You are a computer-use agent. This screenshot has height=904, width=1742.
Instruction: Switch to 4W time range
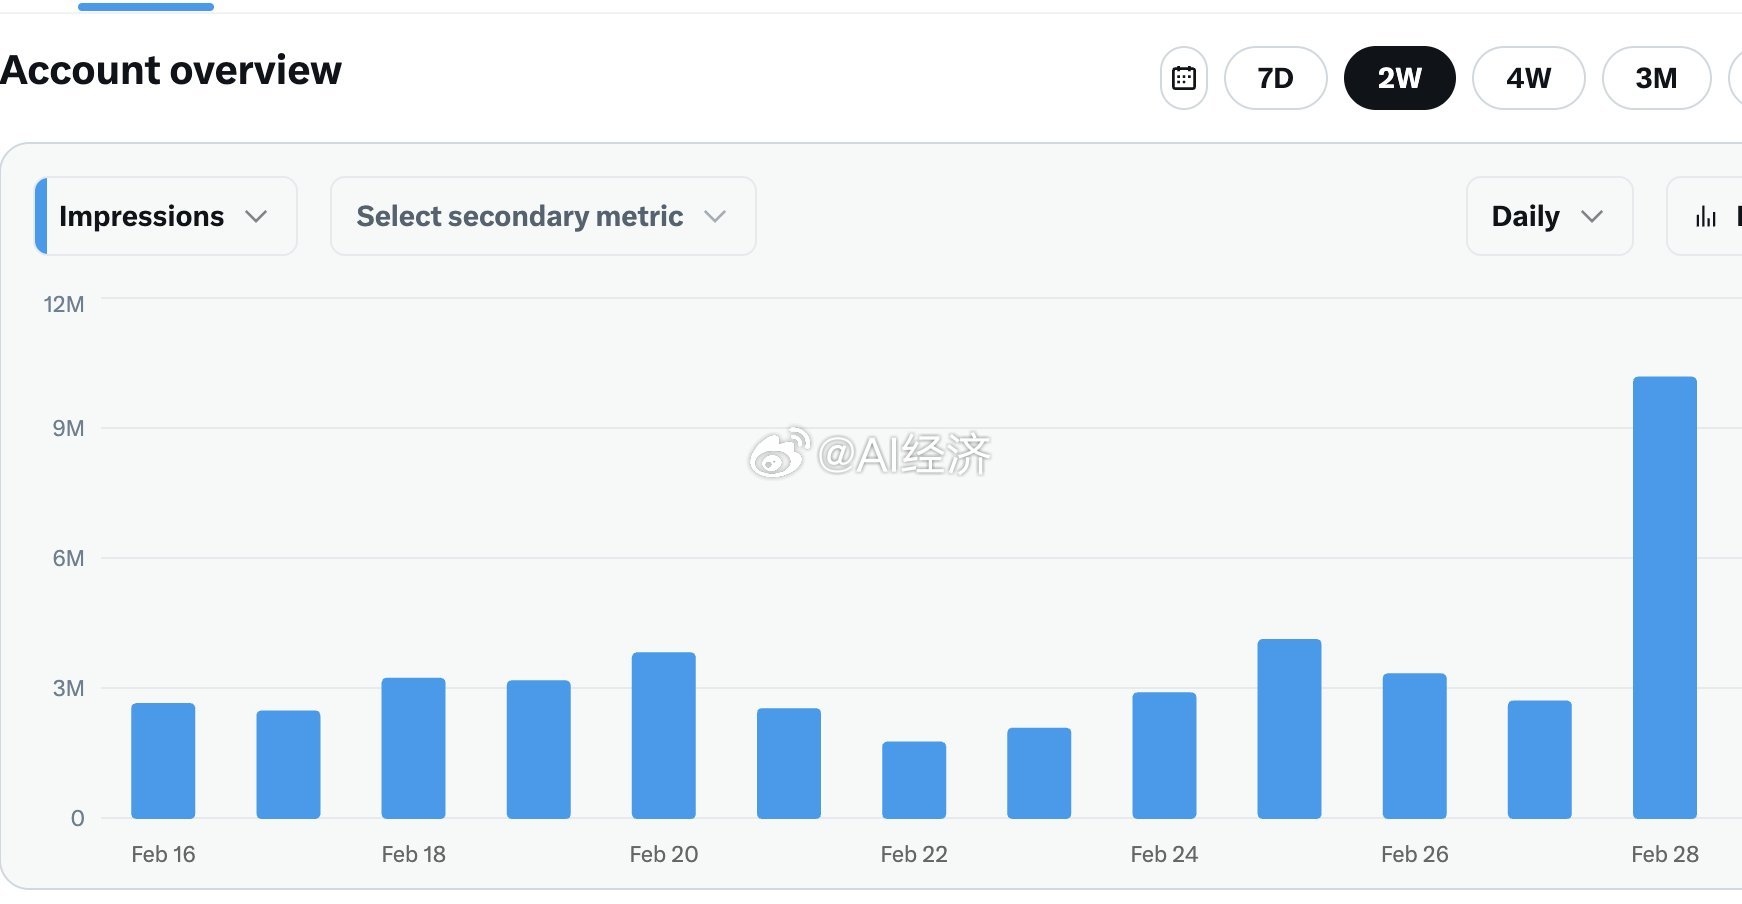coord(1528,78)
